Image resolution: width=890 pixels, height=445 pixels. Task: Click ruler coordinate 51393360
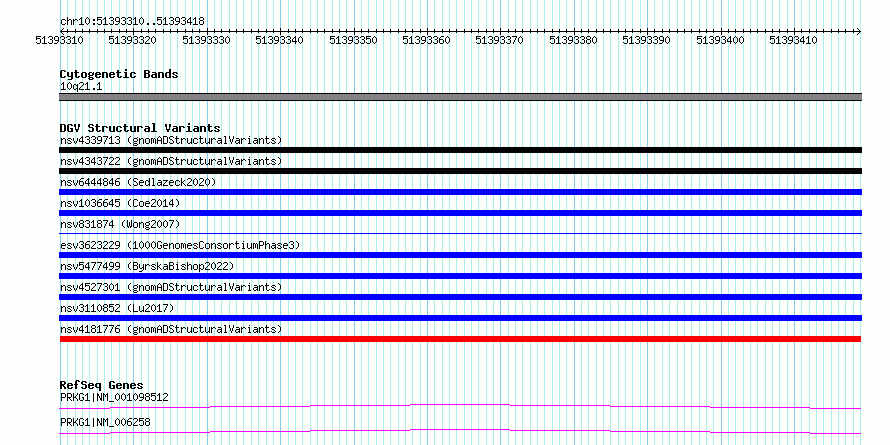pyautogui.click(x=426, y=40)
